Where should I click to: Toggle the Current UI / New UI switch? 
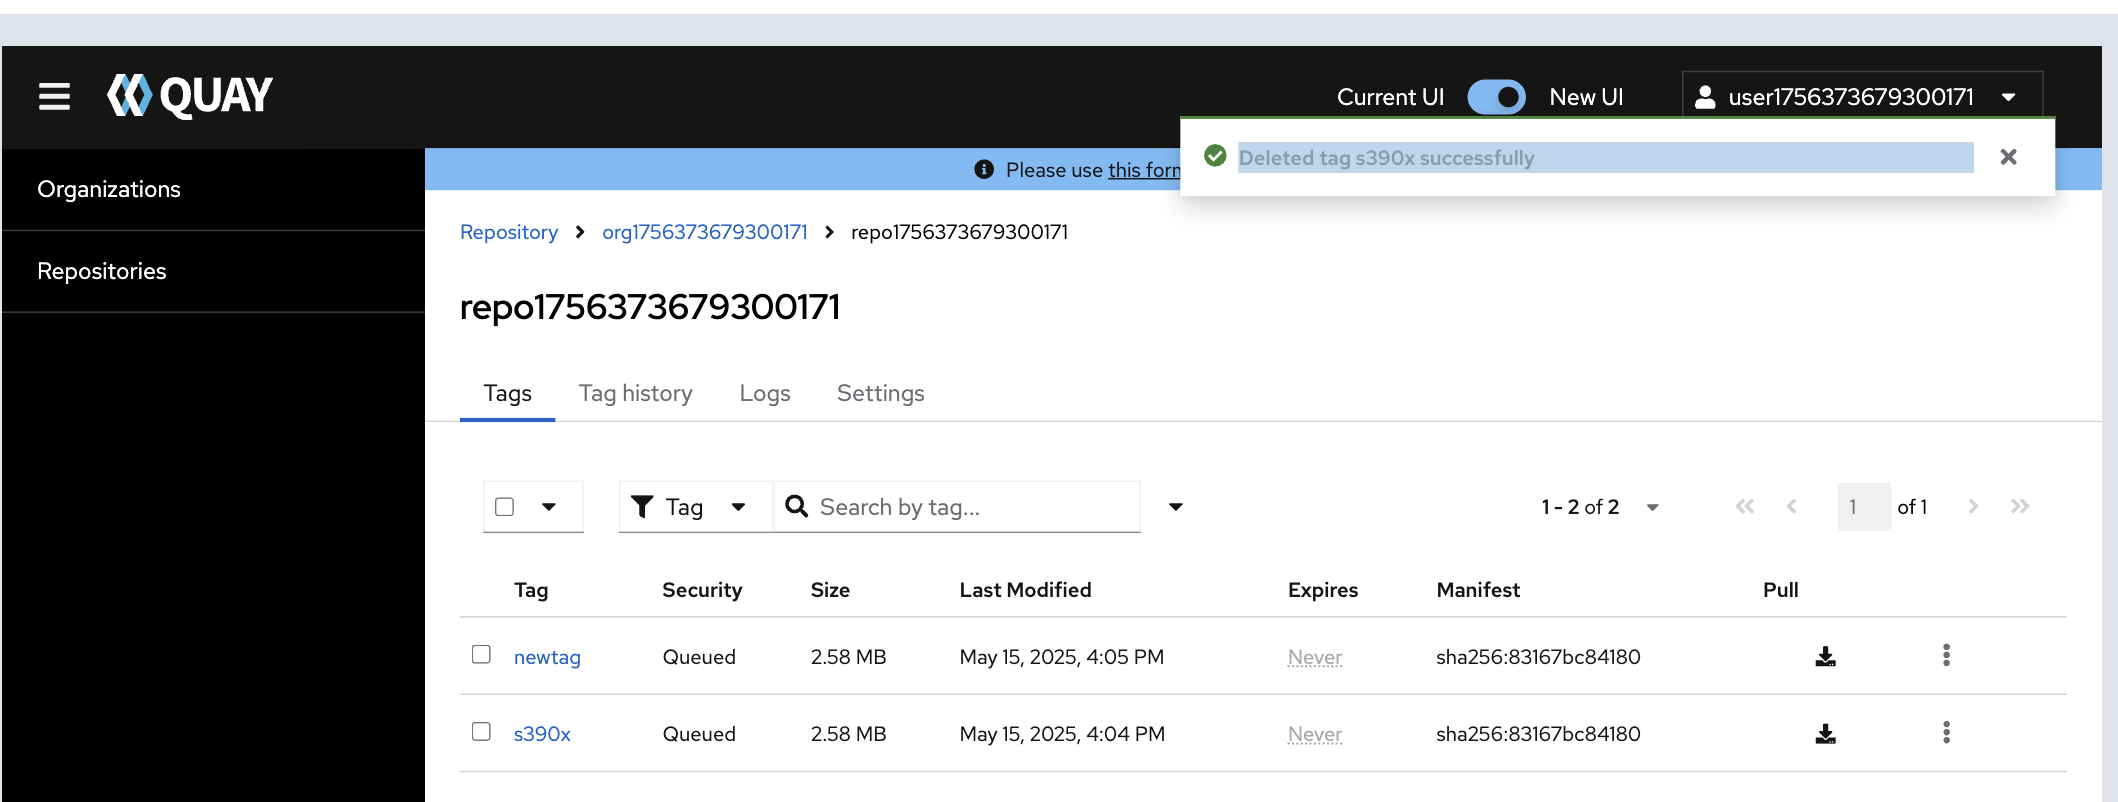(1496, 97)
